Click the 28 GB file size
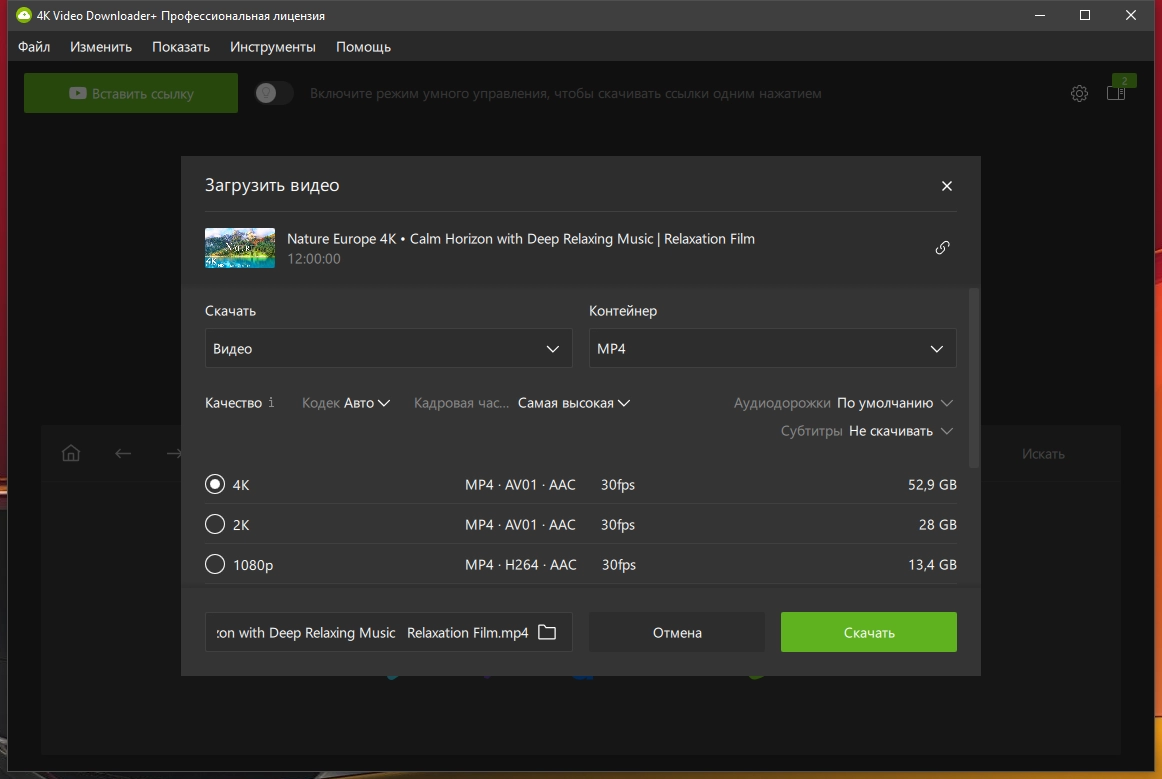 pos(937,525)
